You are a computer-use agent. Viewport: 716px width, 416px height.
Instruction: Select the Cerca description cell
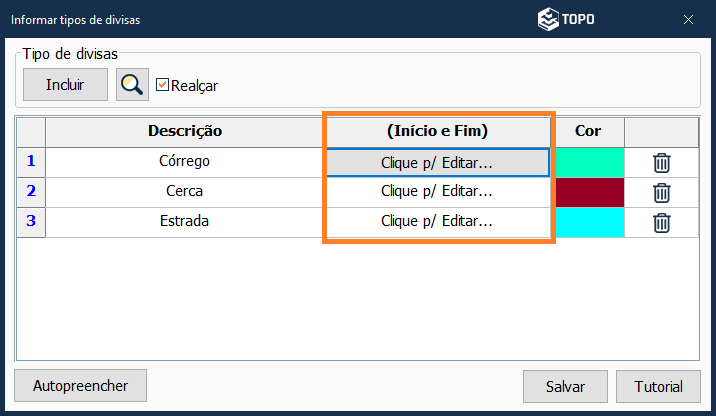(184, 192)
